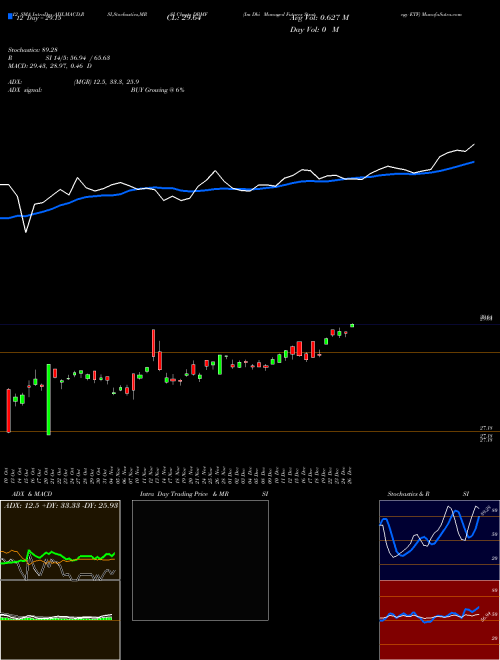Click the MunafaSutra.com watermark link
Screen dimensions: 500x660
click(442, 14)
